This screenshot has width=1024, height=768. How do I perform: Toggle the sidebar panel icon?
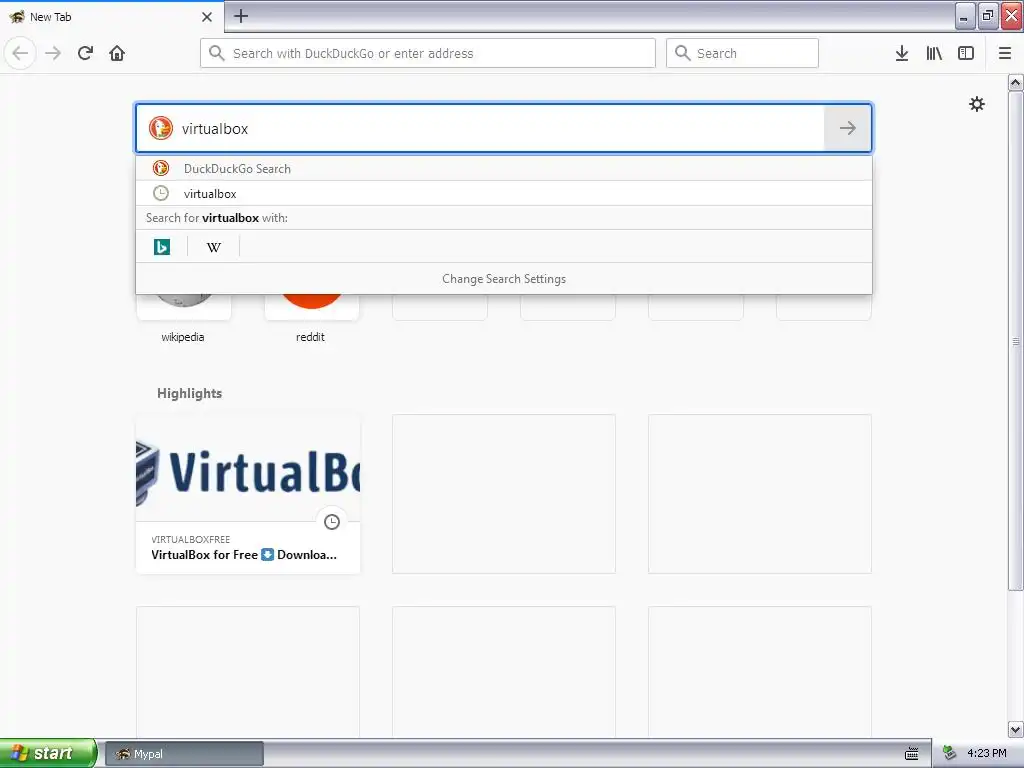pos(966,53)
